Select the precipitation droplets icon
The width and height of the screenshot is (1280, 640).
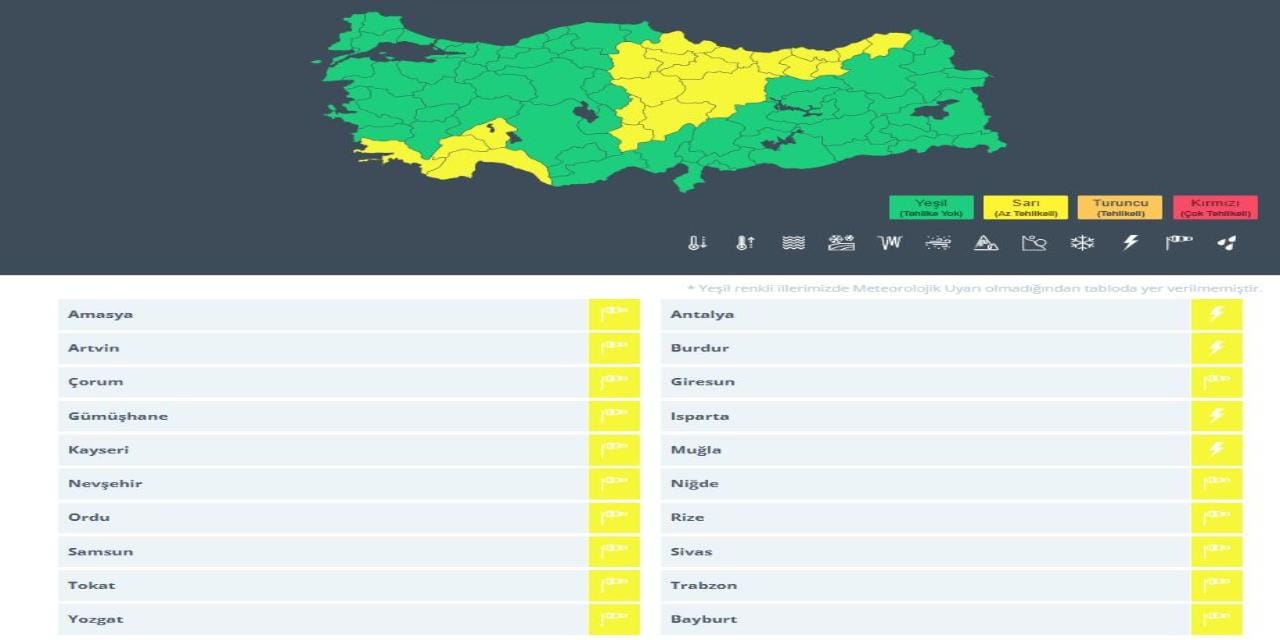tap(1227, 241)
